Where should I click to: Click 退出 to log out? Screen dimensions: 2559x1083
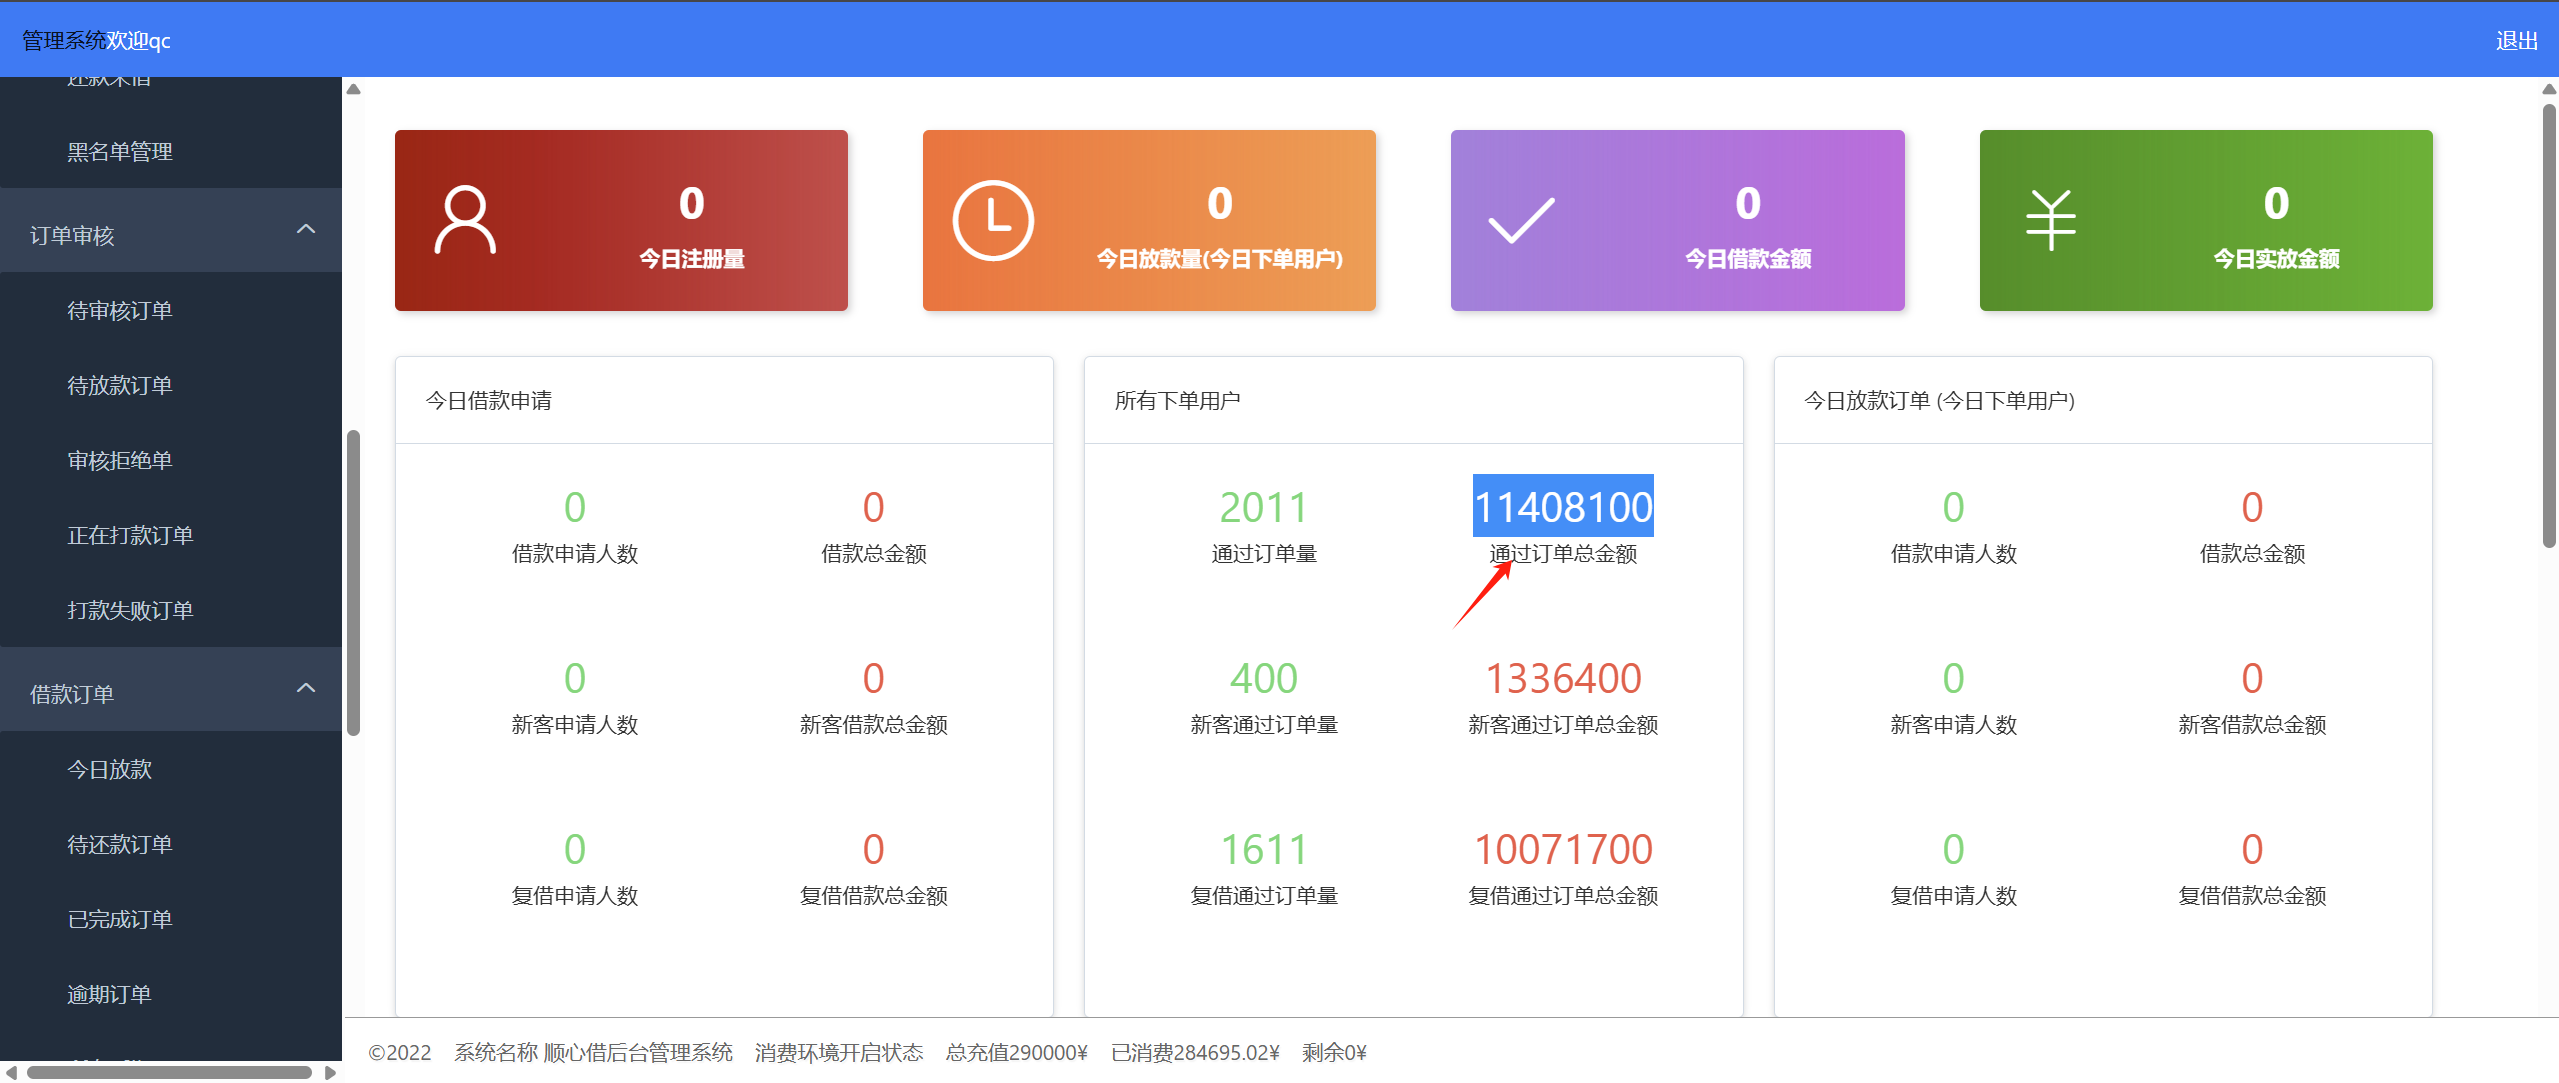[x=2516, y=41]
